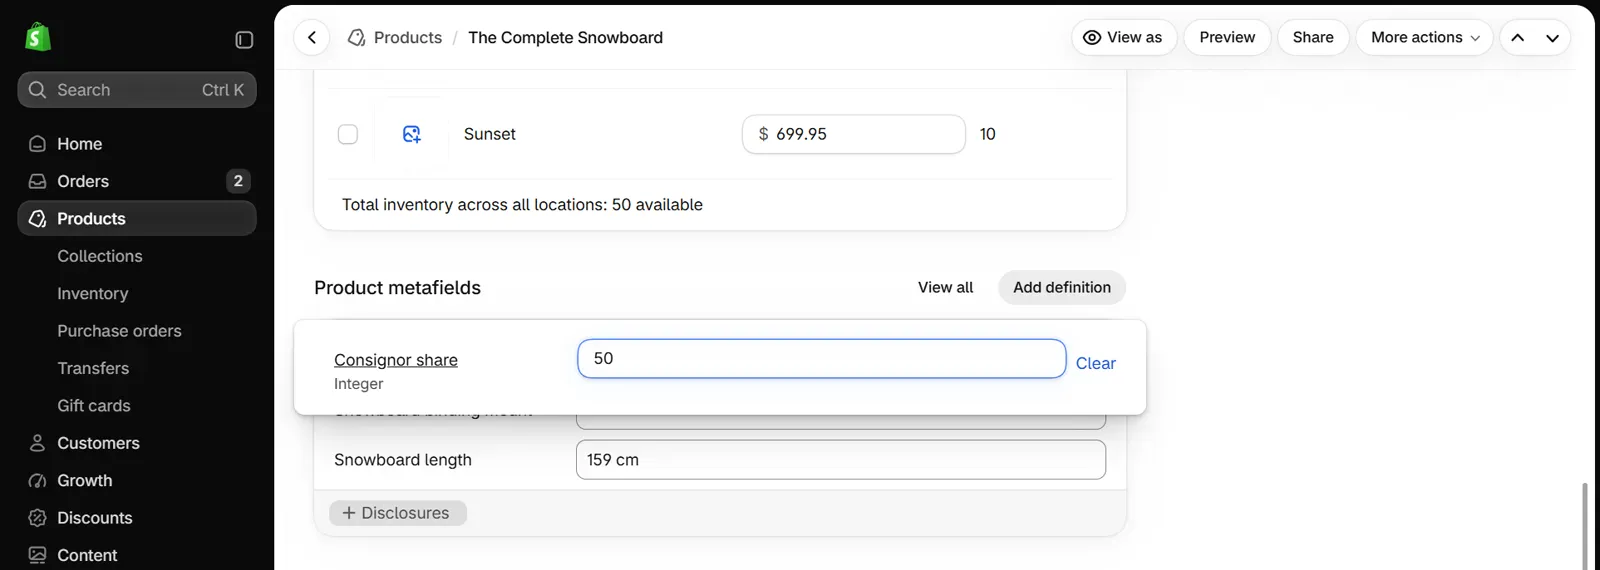
Task: Click View all metafields link
Action: pyautogui.click(x=945, y=288)
